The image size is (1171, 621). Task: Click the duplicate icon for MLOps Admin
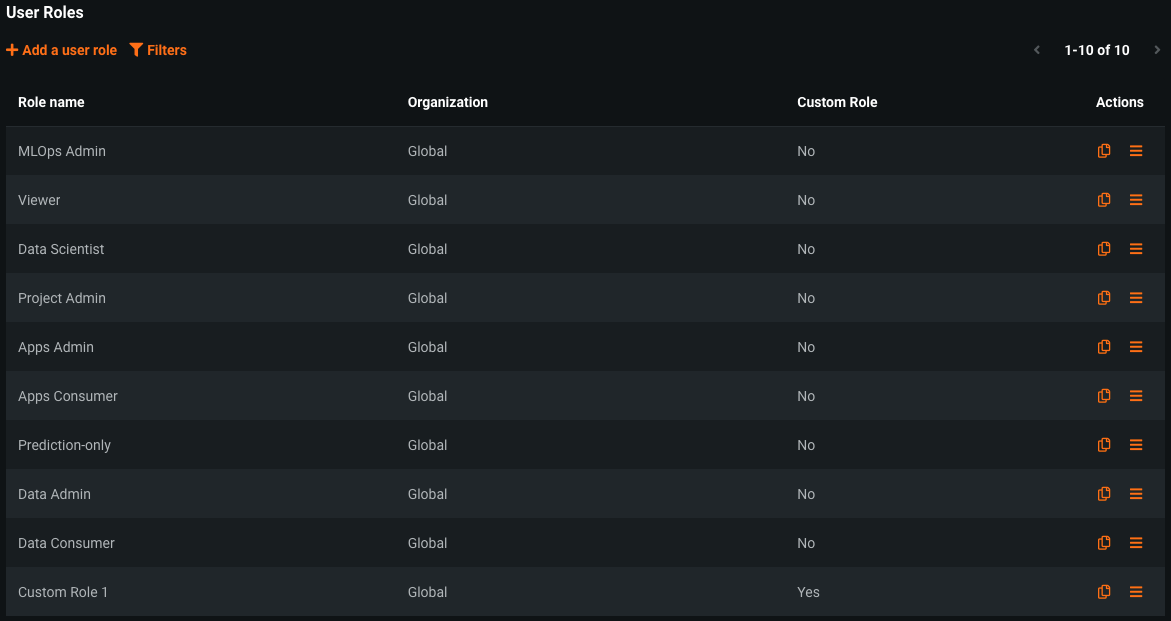1104,151
